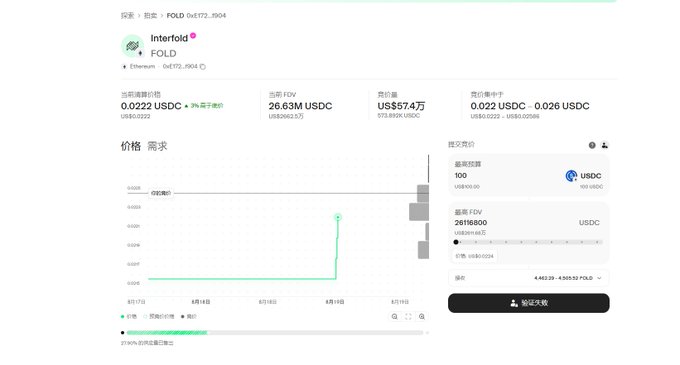The width and height of the screenshot is (680, 365).
Task: Click FOLD 0xE172...f904 breadcrumb entry
Action: tap(196, 16)
